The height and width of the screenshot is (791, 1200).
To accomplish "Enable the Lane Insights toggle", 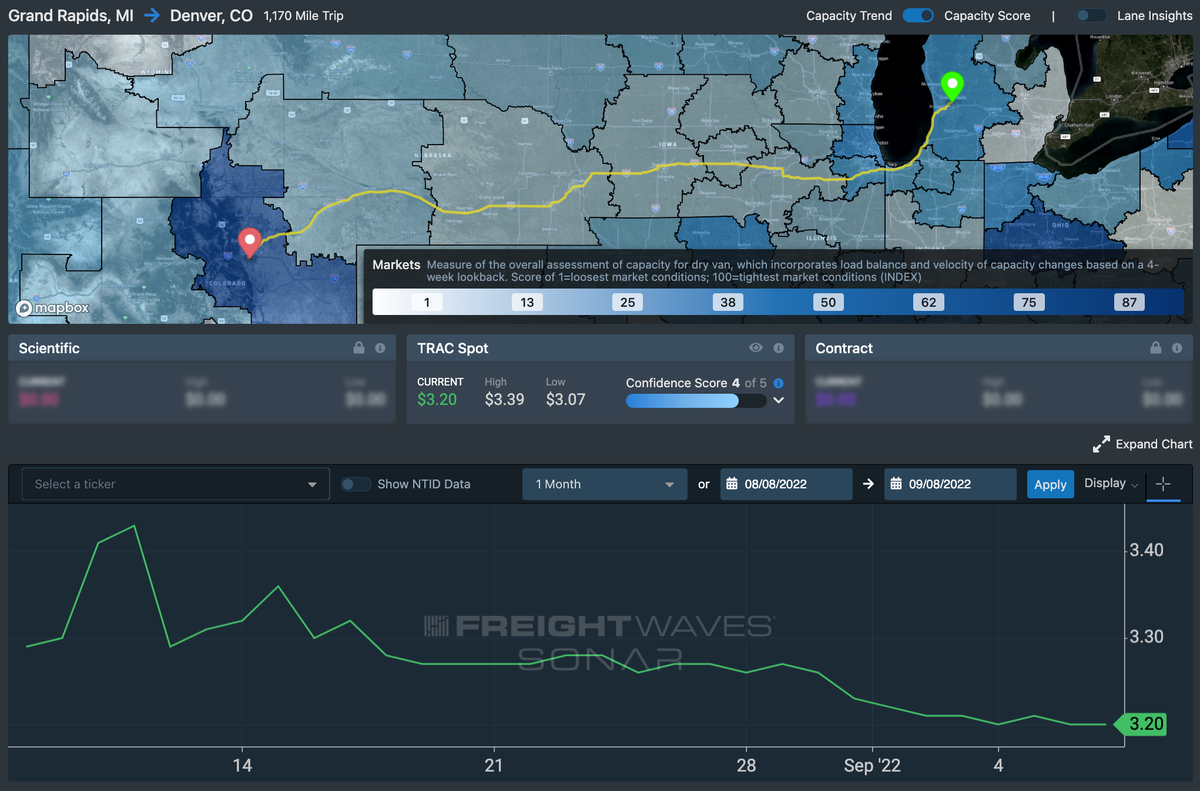I will pyautogui.click(x=1092, y=16).
